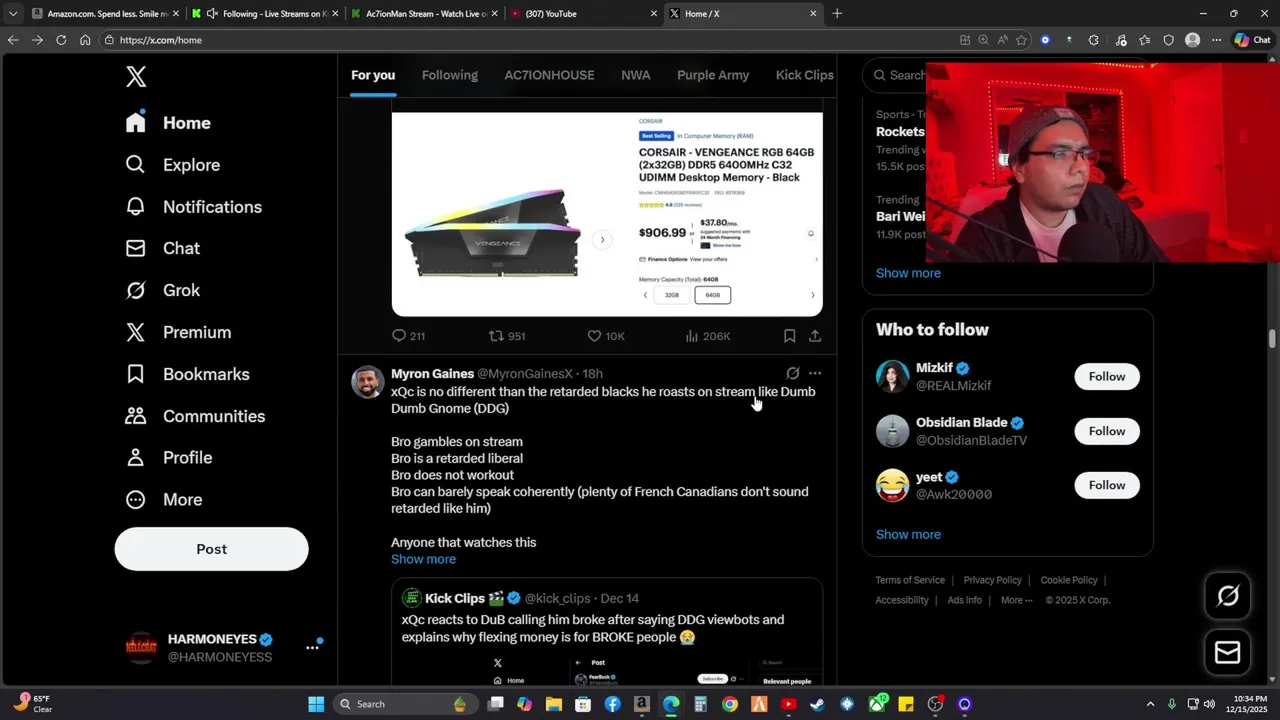Open floating messages button at bottom right
1280x720 pixels.
(x=1228, y=653)
